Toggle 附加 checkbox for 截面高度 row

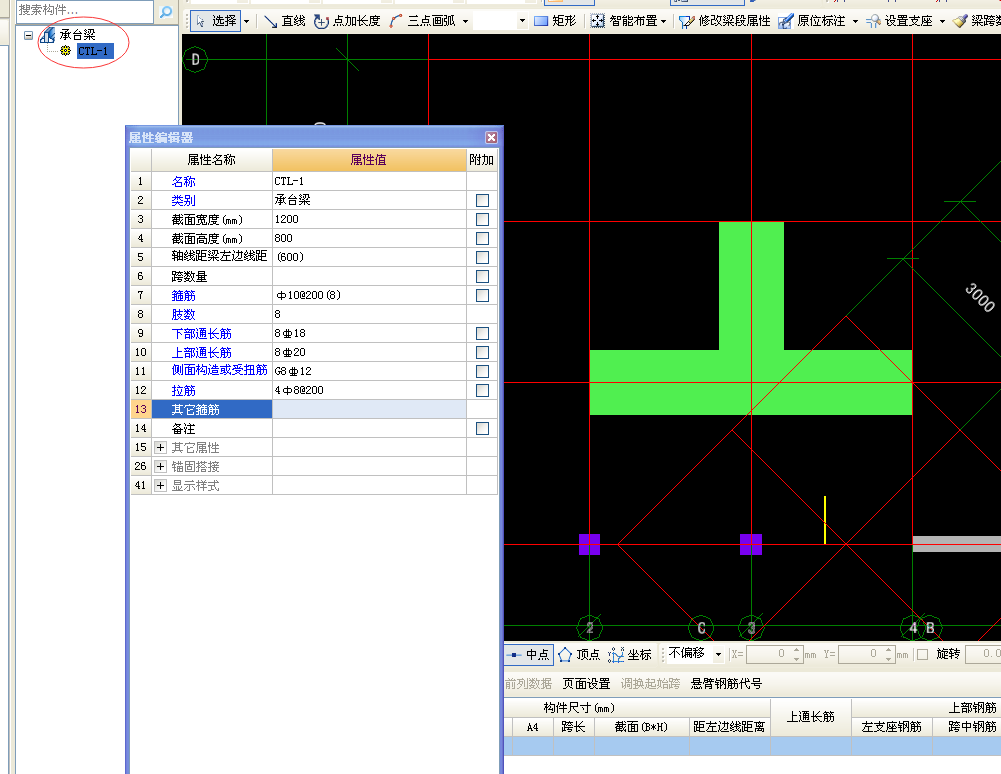click(x=483, y=238)
